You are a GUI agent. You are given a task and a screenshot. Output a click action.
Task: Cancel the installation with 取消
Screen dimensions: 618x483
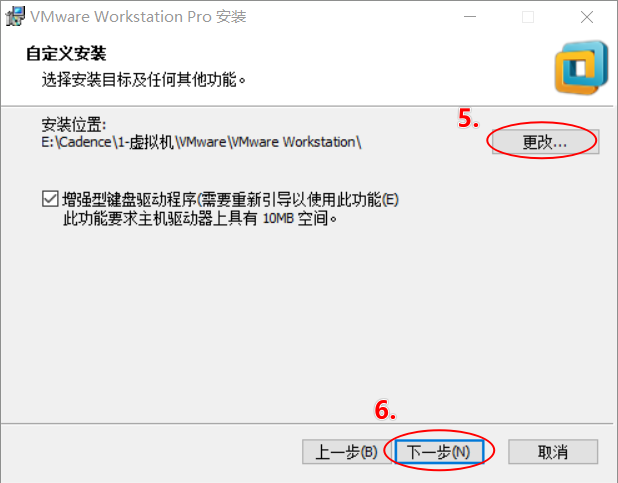point(553,451)
